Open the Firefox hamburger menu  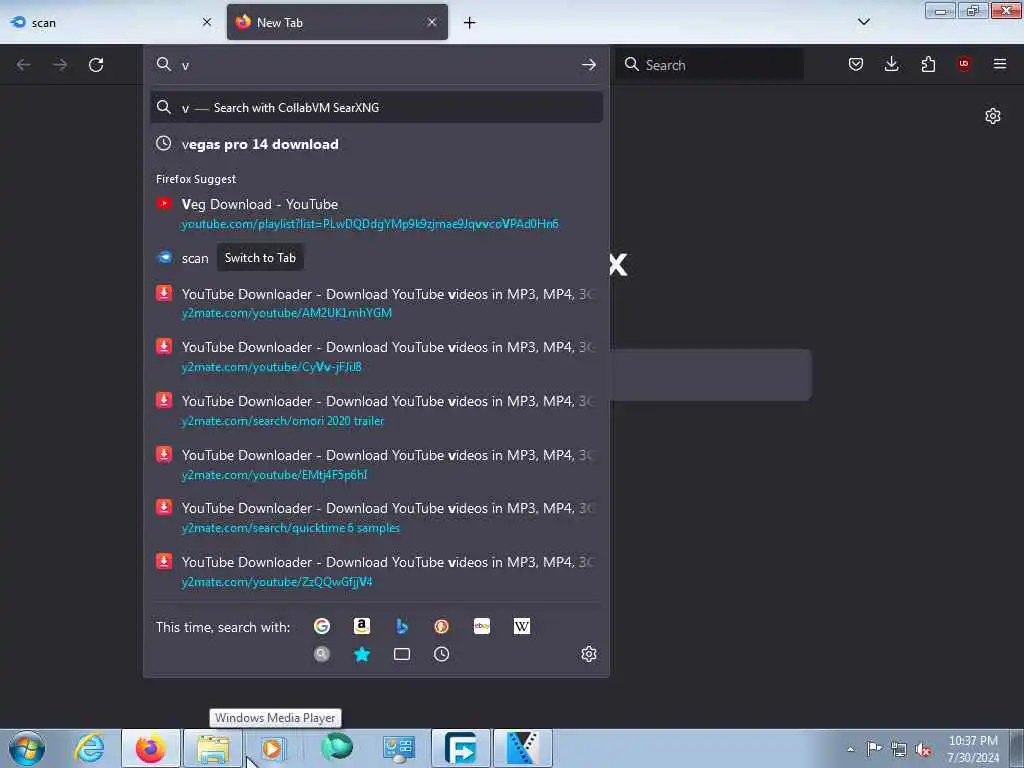pyautogui.click(x=1000, y=64)
